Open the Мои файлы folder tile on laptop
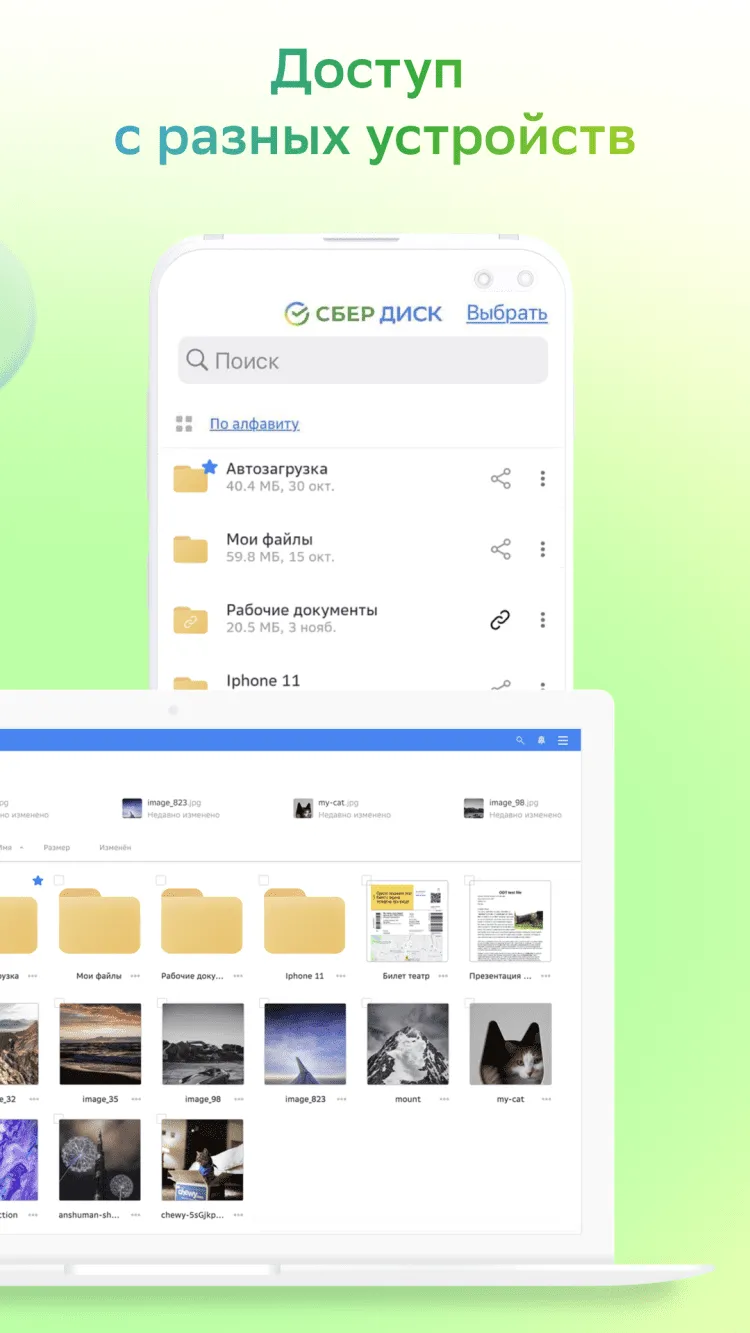This screenshot has height=1333, width=750. tap(99, 920)
